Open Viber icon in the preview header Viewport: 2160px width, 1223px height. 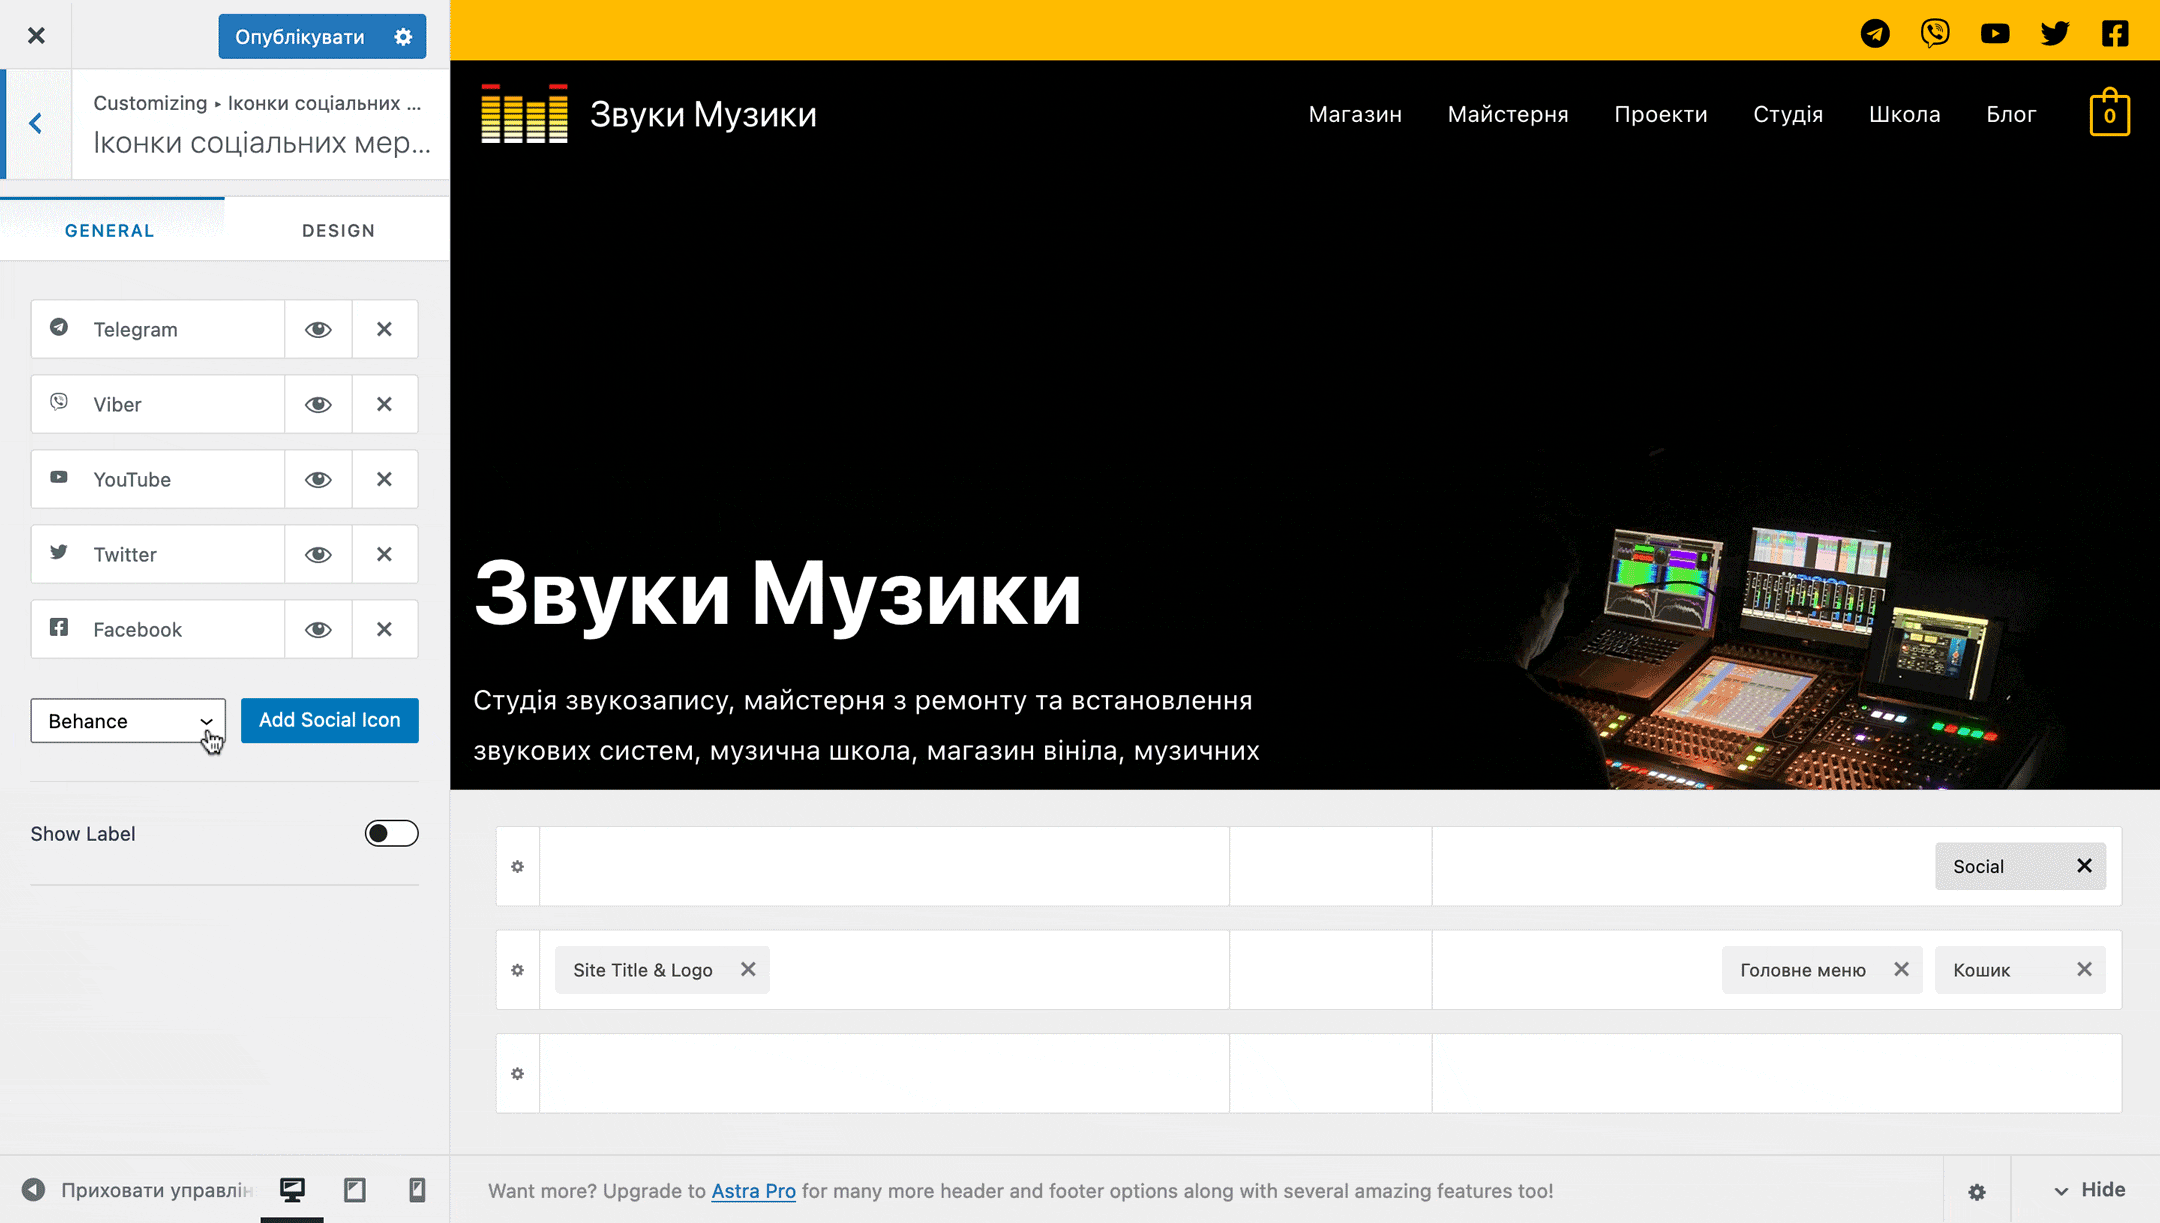coord(1935,33)
